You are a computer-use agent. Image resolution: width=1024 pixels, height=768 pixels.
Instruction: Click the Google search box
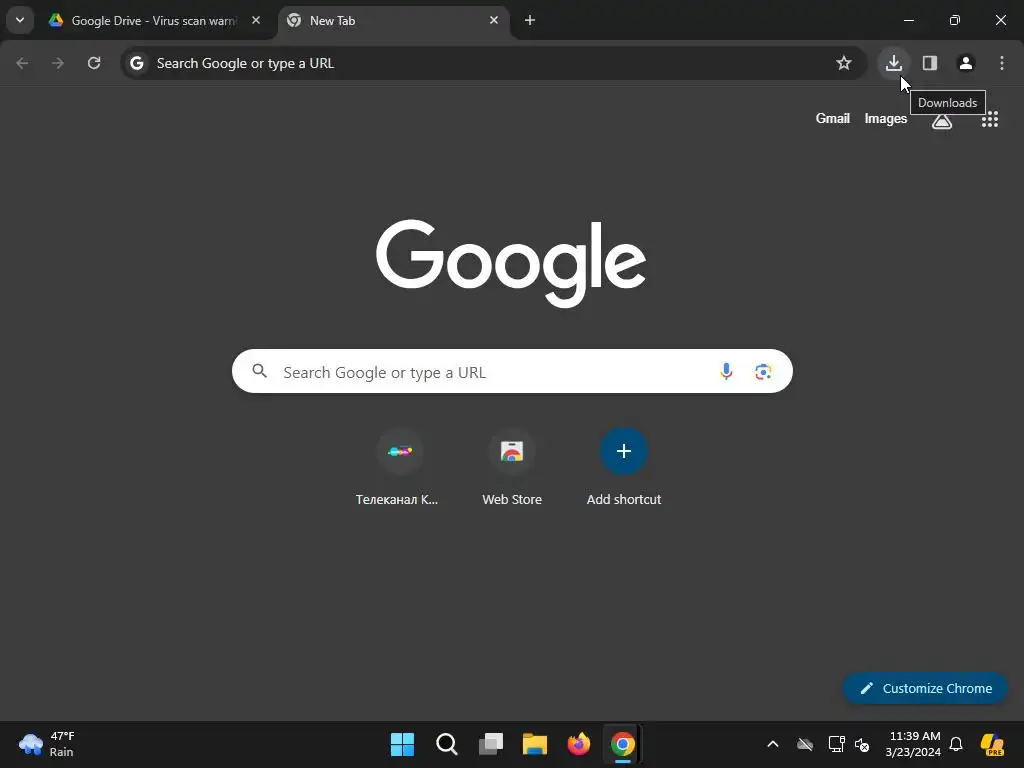pos(512,372)
